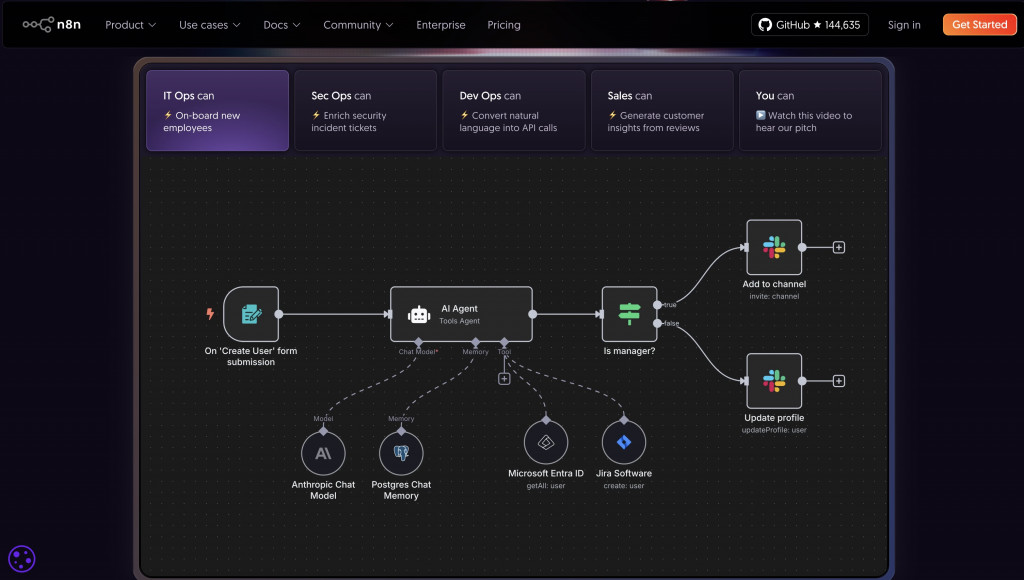The width and height of the screenshot is (1024, 580).
Task: Open the Docs dropdown
Action: pos(281,25)
